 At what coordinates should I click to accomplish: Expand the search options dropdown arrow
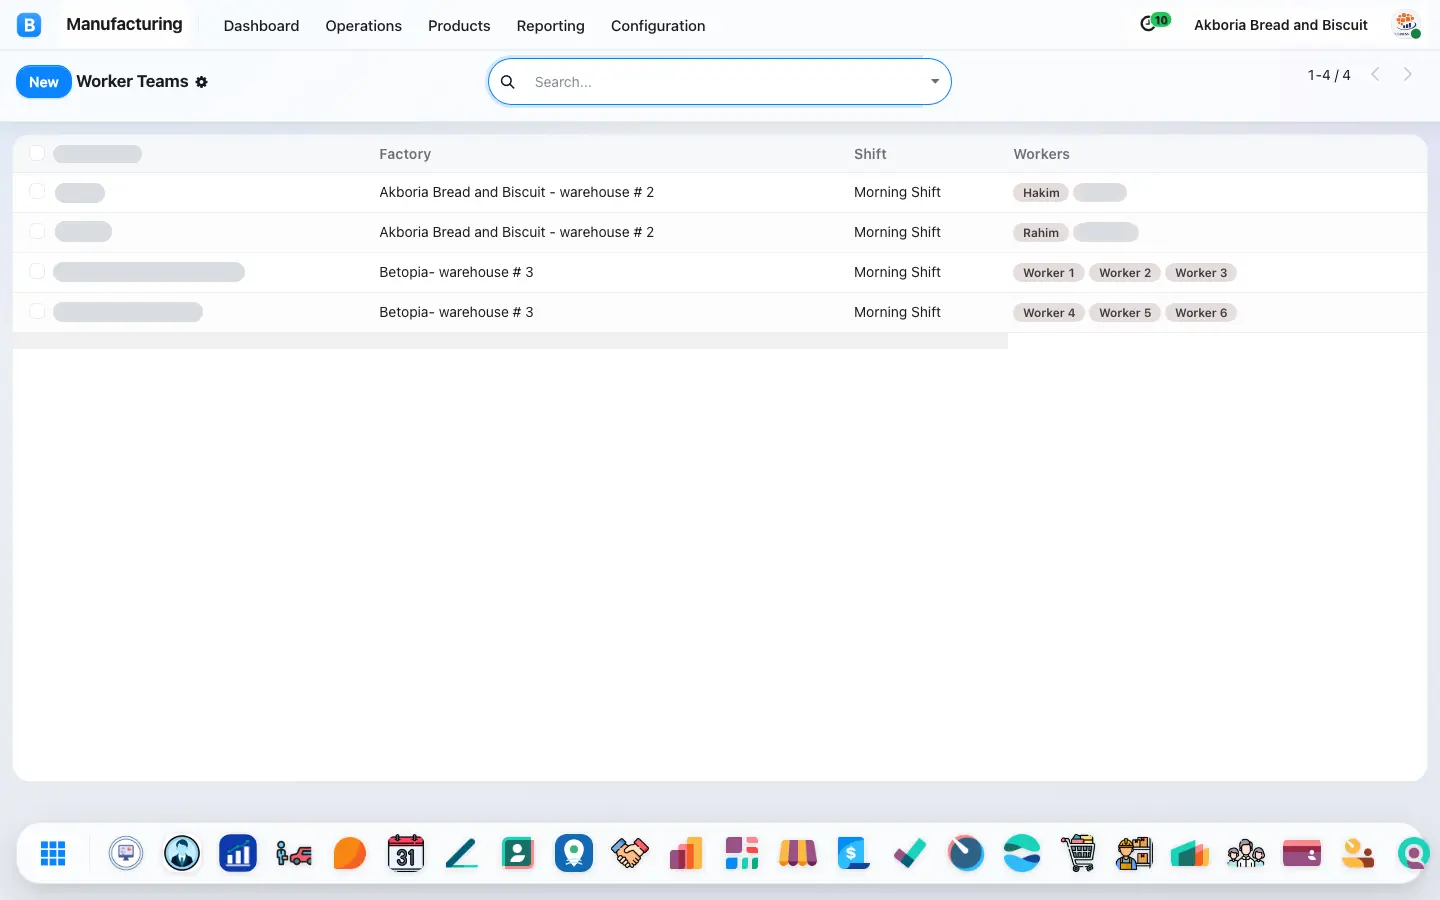(x=935, y=82)
